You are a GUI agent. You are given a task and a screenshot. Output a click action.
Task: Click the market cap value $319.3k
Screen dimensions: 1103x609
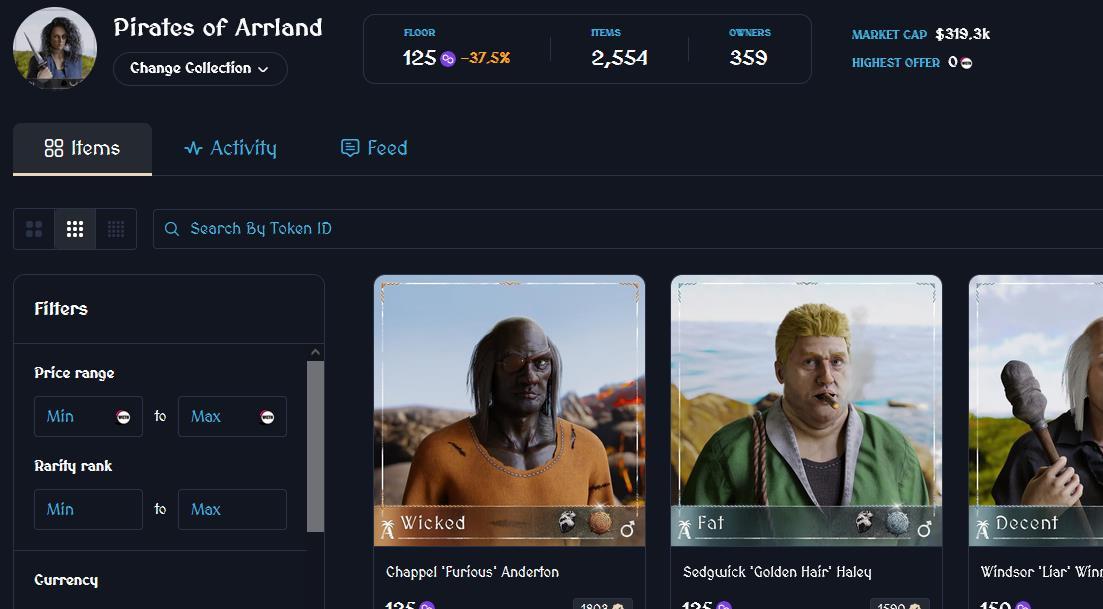pyautogui.click(x=962, y=34)
